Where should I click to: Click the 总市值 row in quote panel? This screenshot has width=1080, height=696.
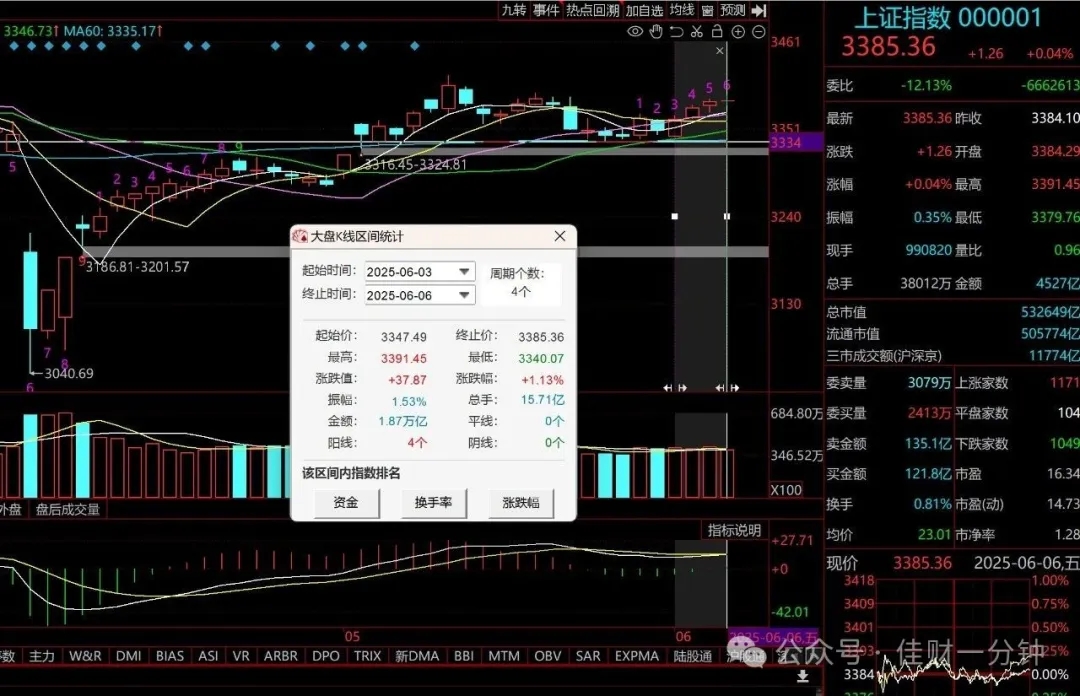pos(953,311)
